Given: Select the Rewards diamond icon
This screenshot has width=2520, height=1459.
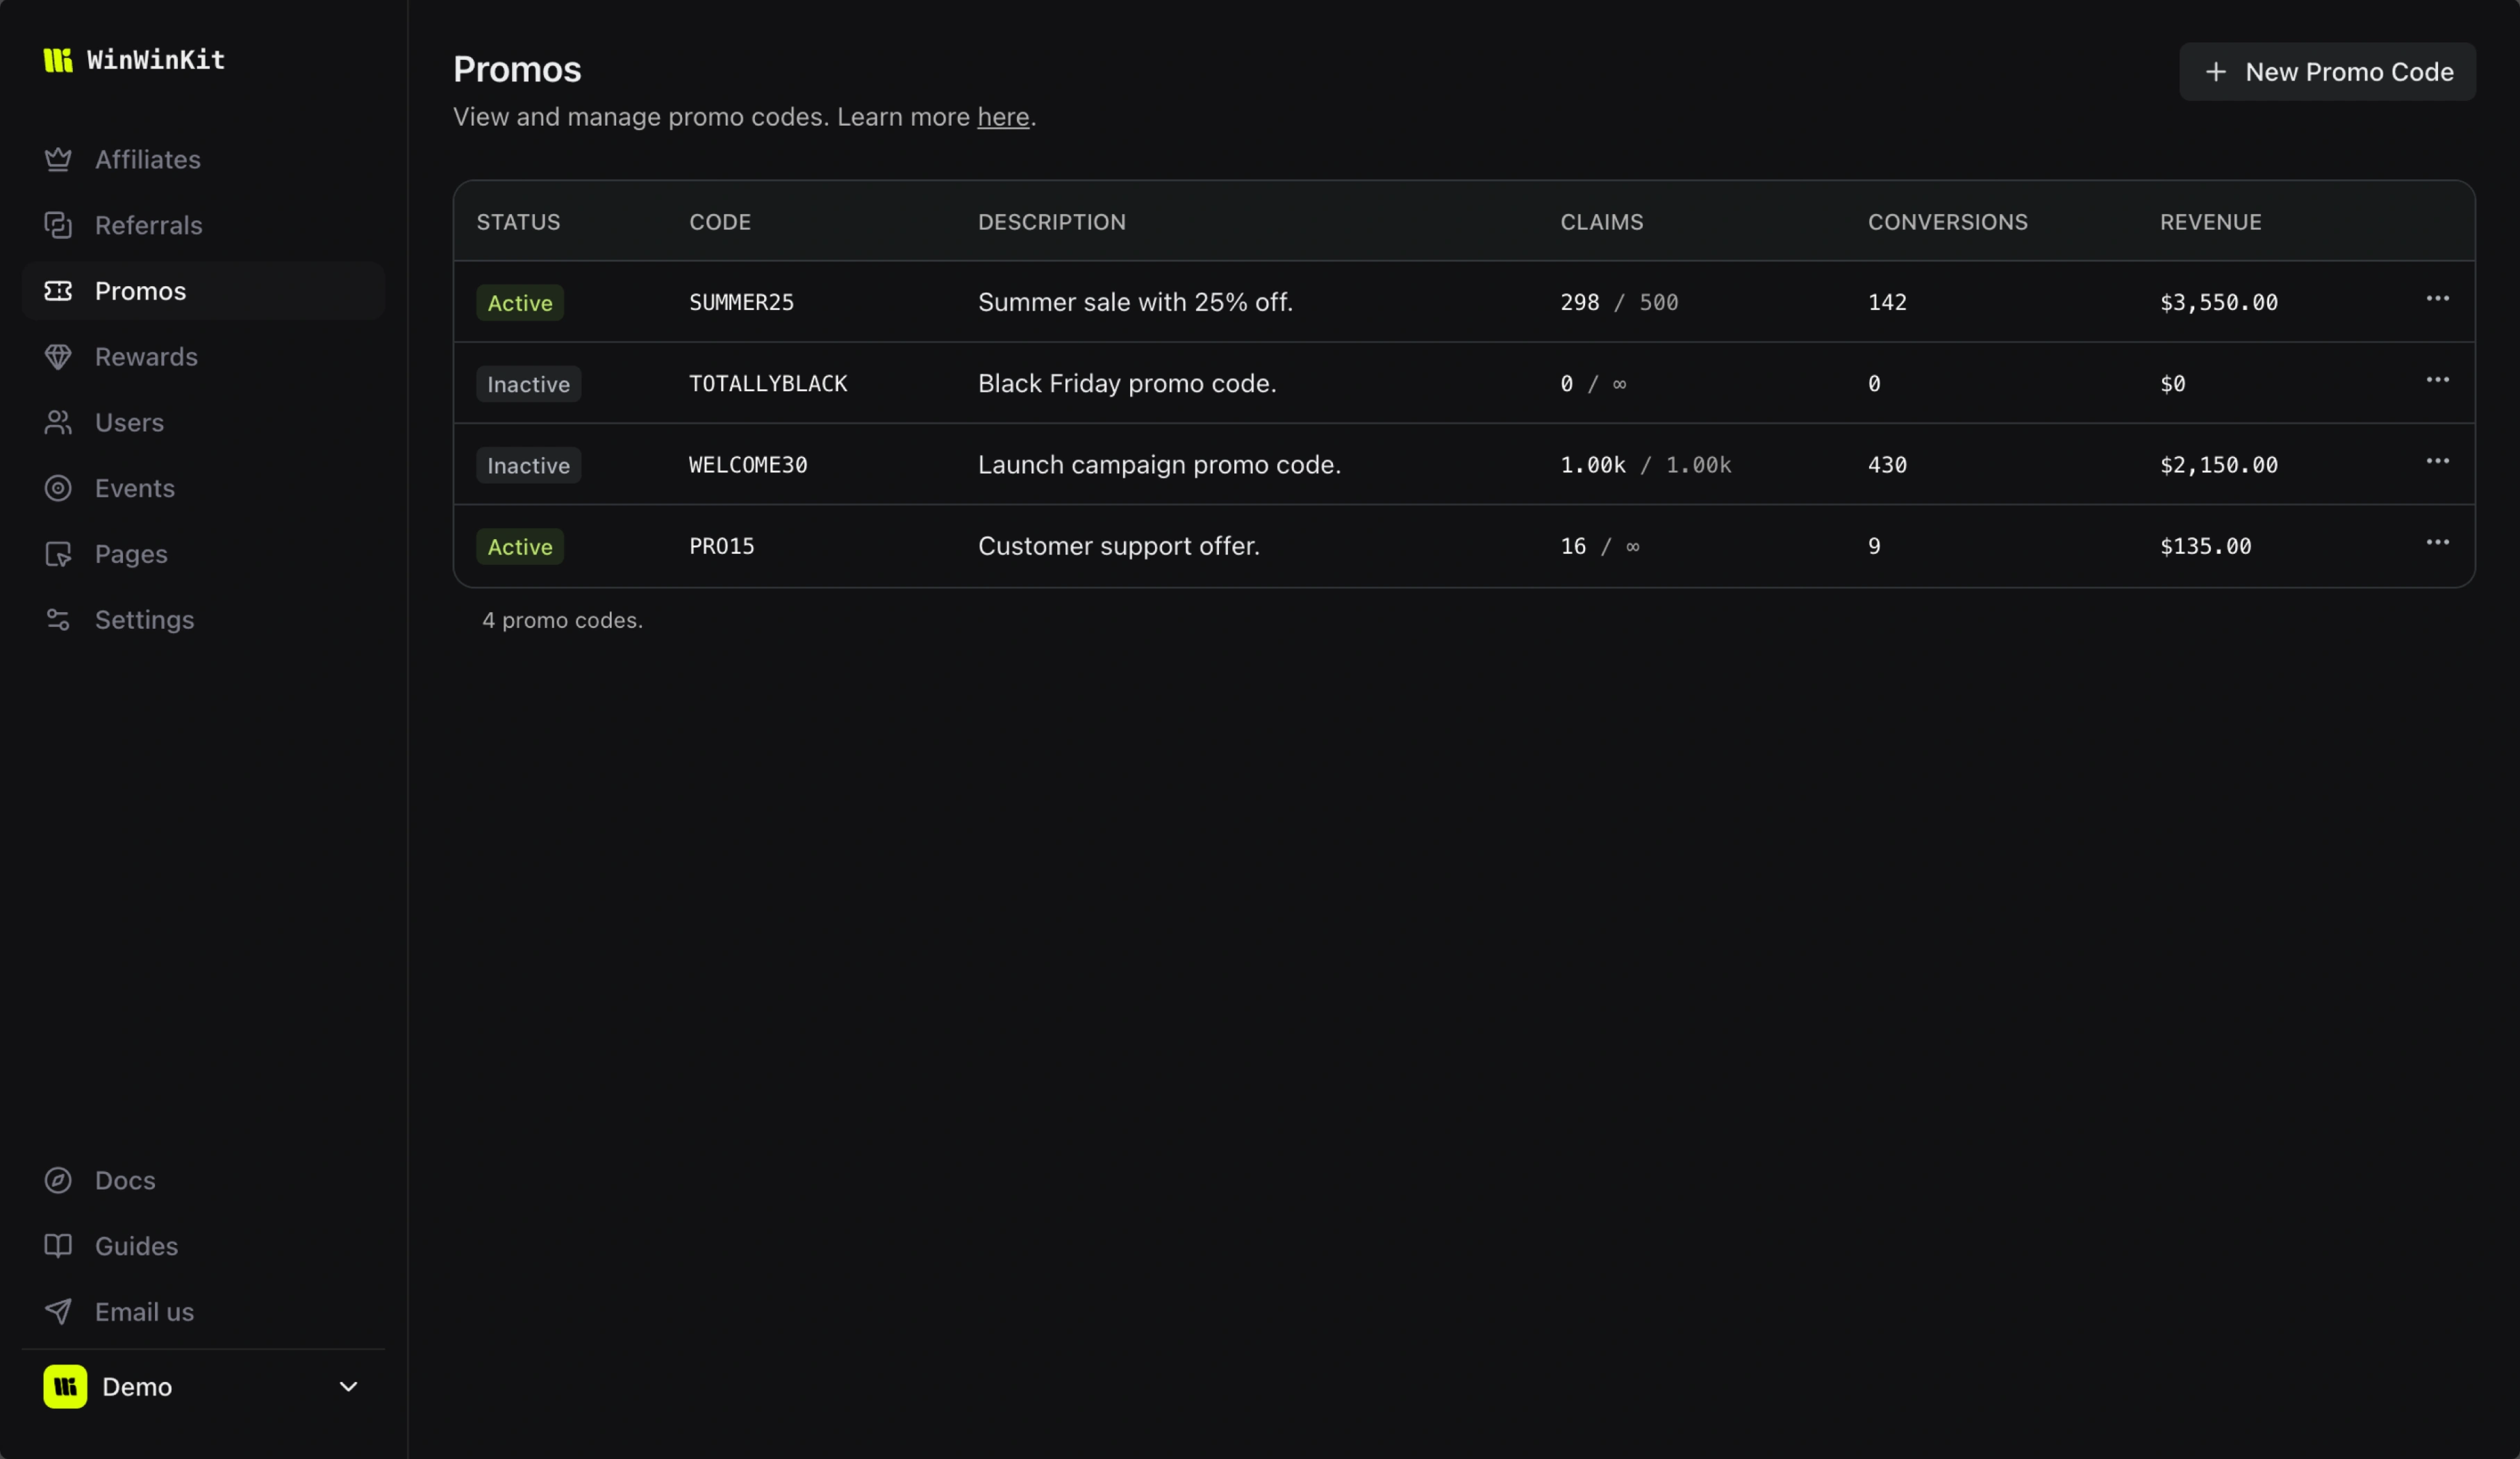Looking at the screenshot, I should tap(58, 356).
